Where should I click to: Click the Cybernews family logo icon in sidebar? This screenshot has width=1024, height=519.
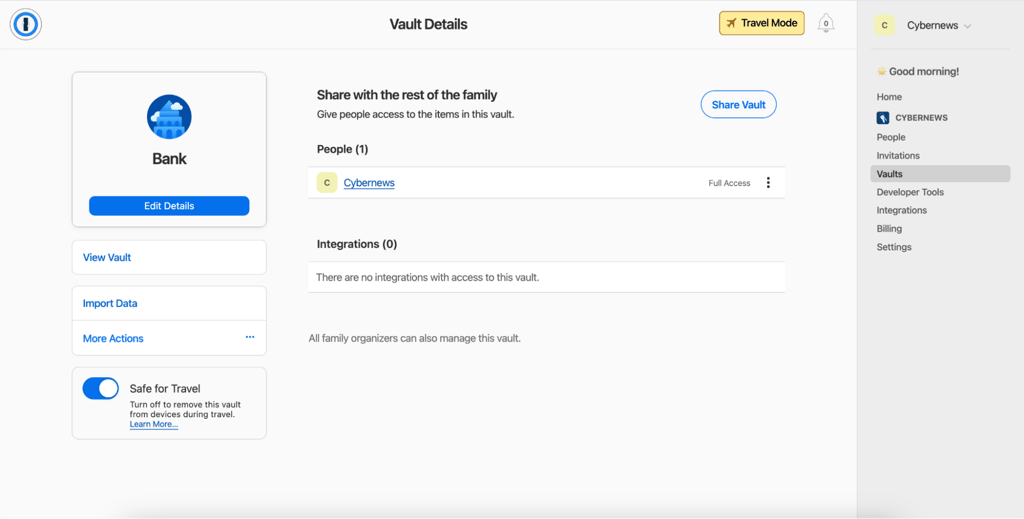882,118
